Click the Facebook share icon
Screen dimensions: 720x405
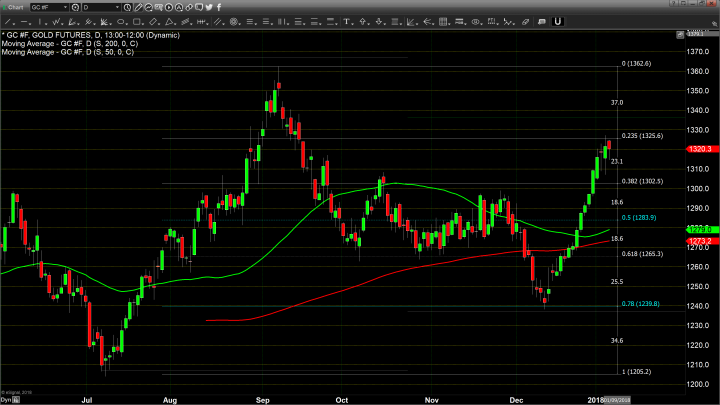(218, 7)
